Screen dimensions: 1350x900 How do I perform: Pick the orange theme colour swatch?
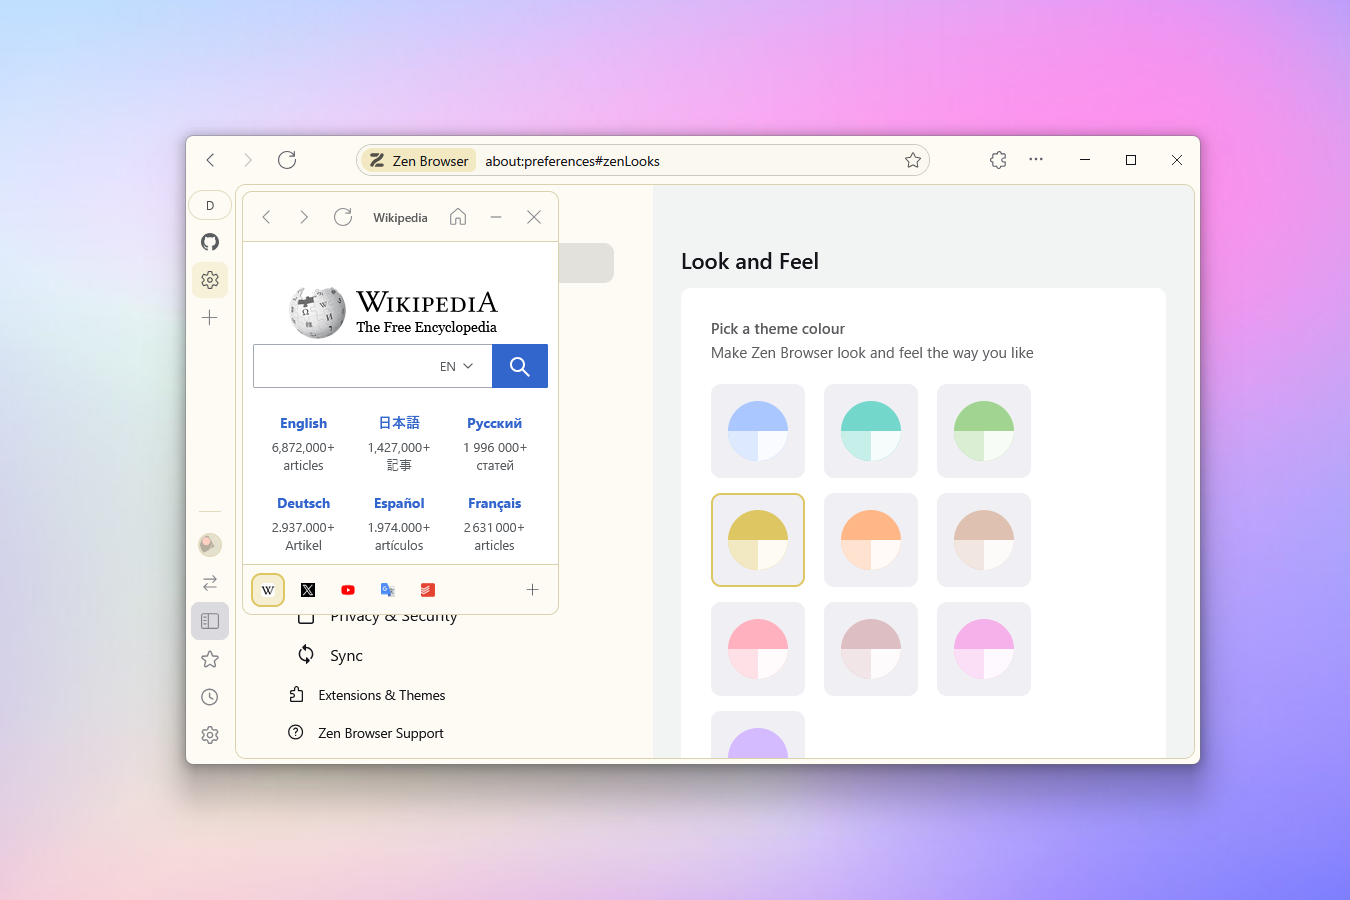point(870,540)
